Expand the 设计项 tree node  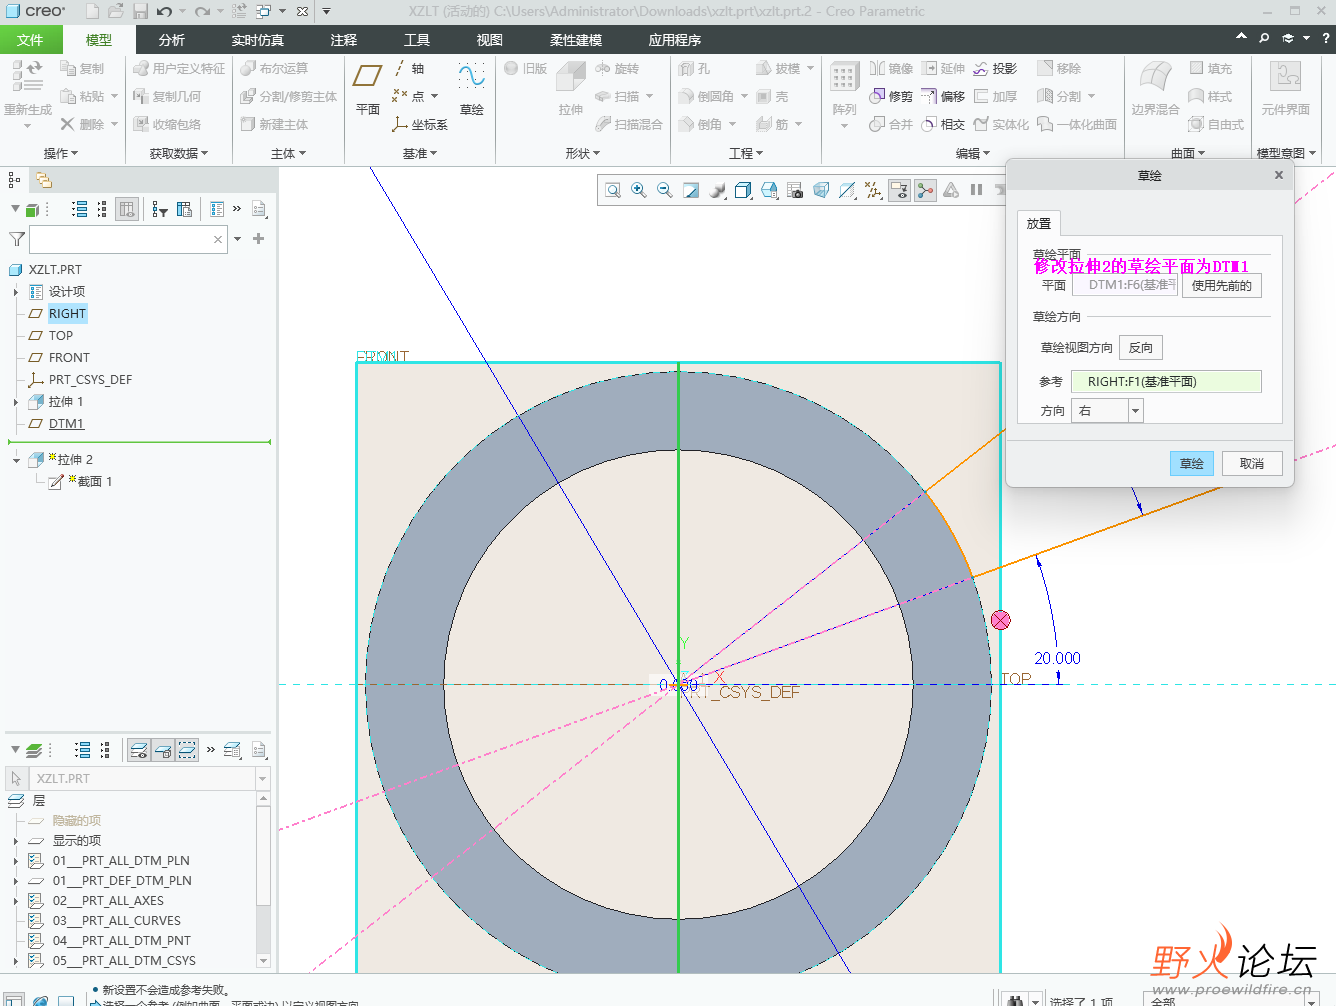coord(16,292)
